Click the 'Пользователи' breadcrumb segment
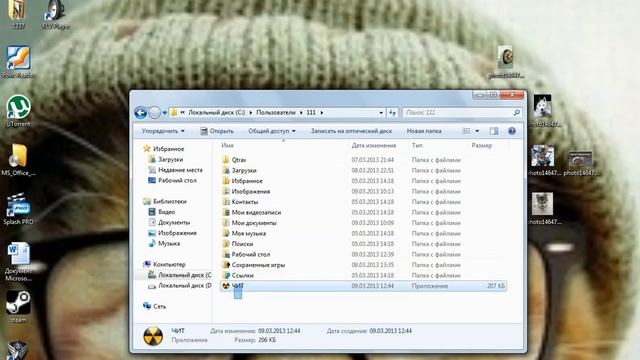The width and height of the screenshot is (640, 360). [x=276, y=112]
